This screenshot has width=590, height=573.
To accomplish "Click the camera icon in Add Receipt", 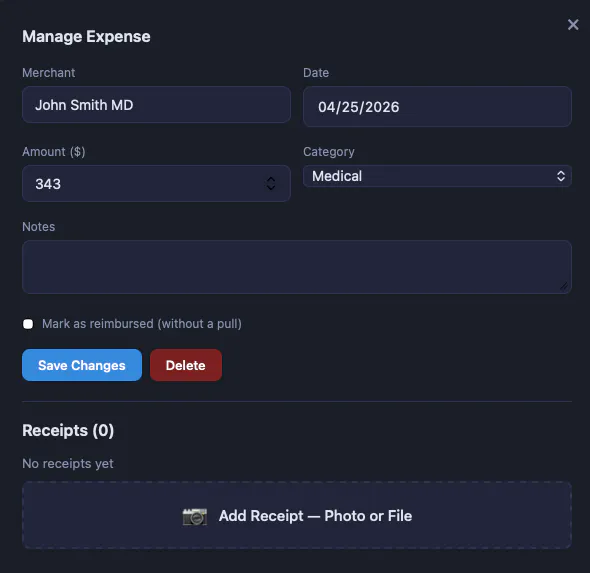I will [x=195, y=516].
